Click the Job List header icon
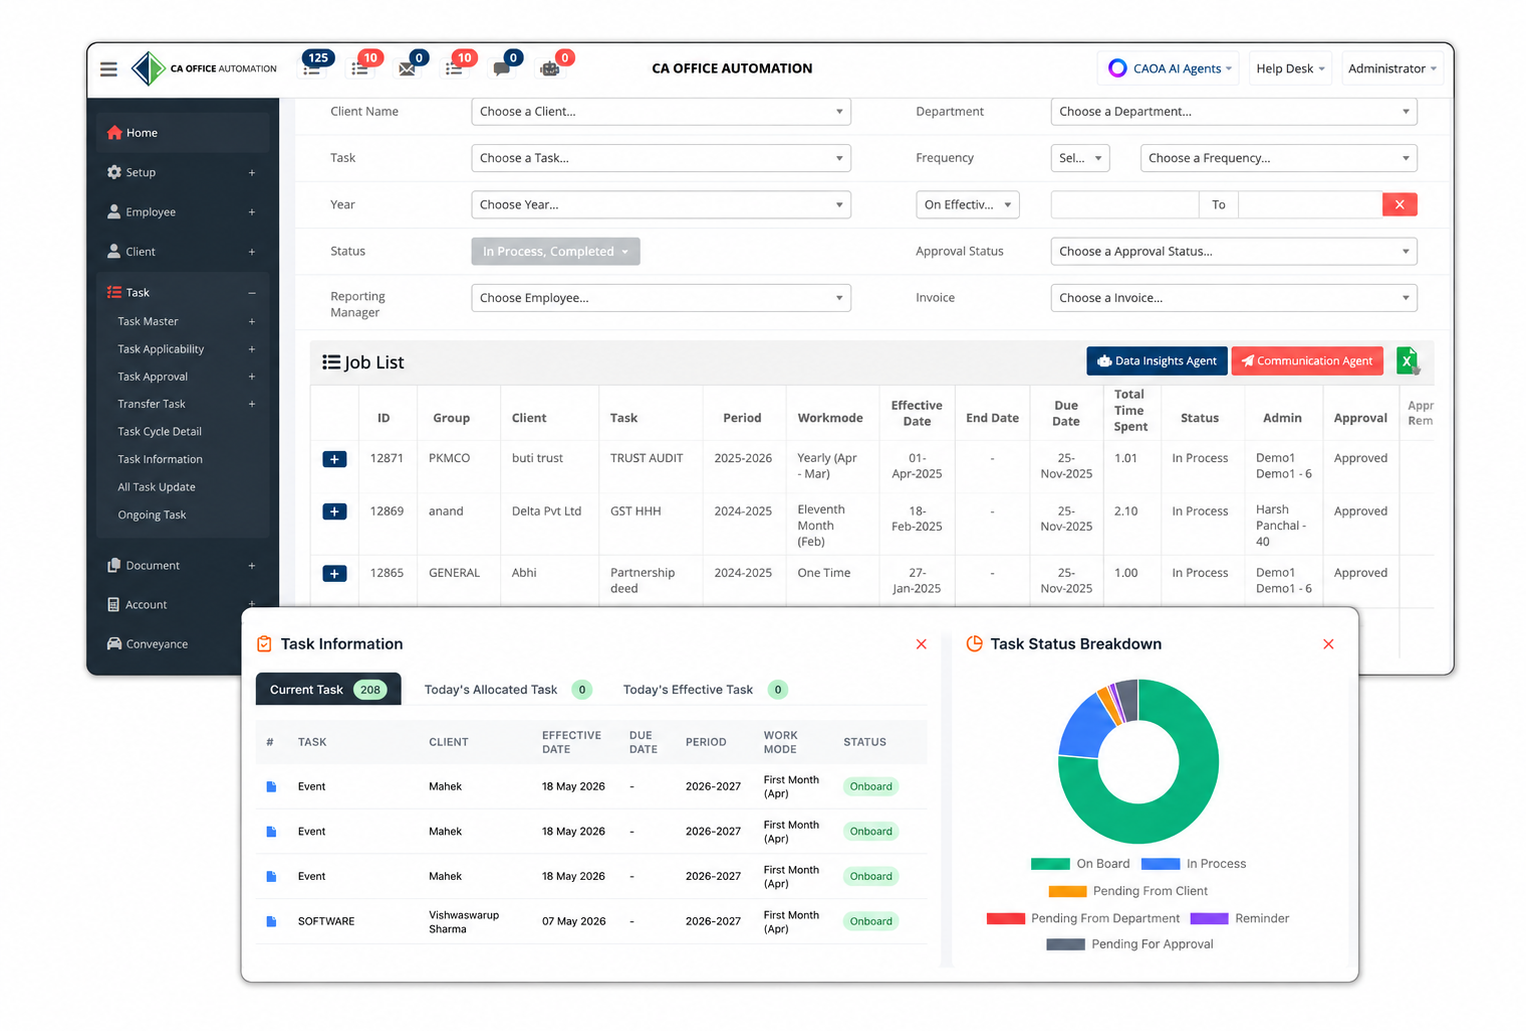Screen dimensions: 1526x1031 [x=331, y=362]
